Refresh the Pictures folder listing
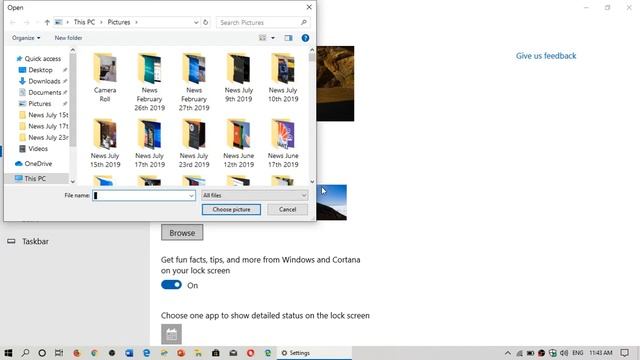The image size is (640, 360). (206, 22)
